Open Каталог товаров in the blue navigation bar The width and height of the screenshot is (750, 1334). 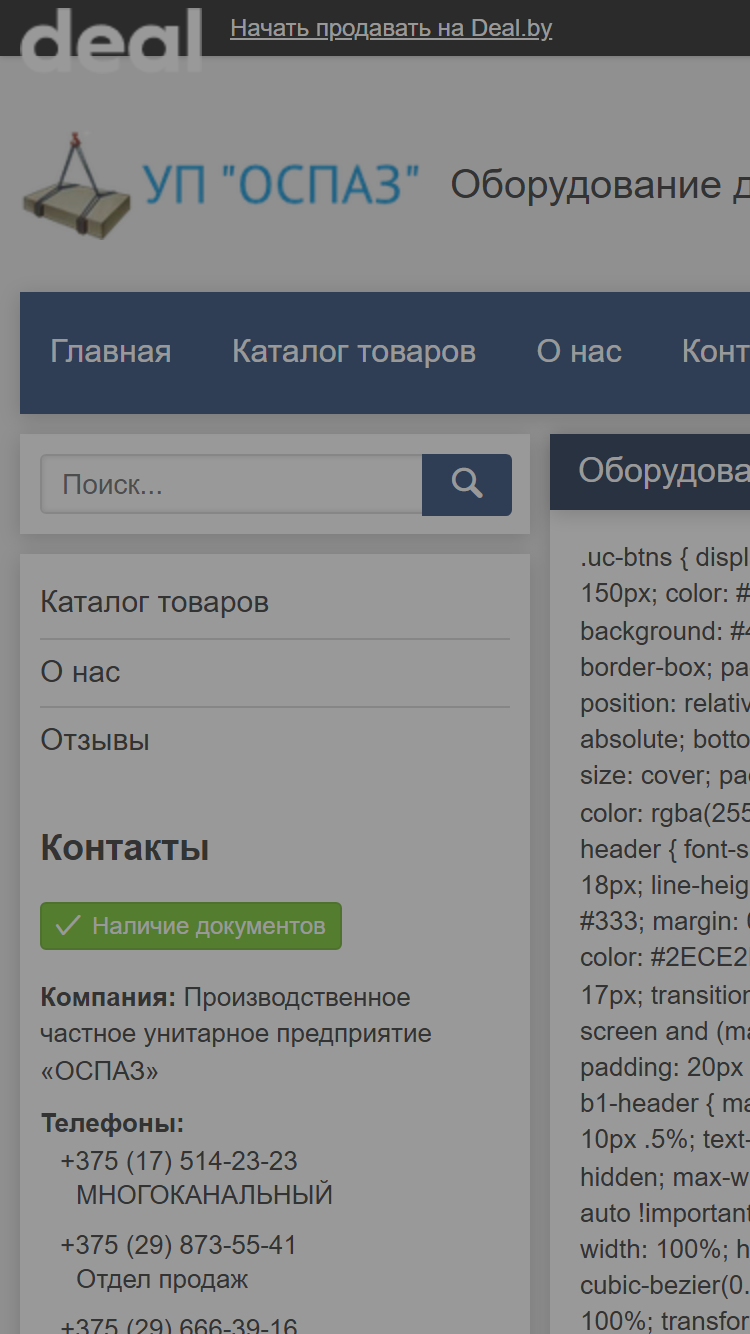(354, 352)
